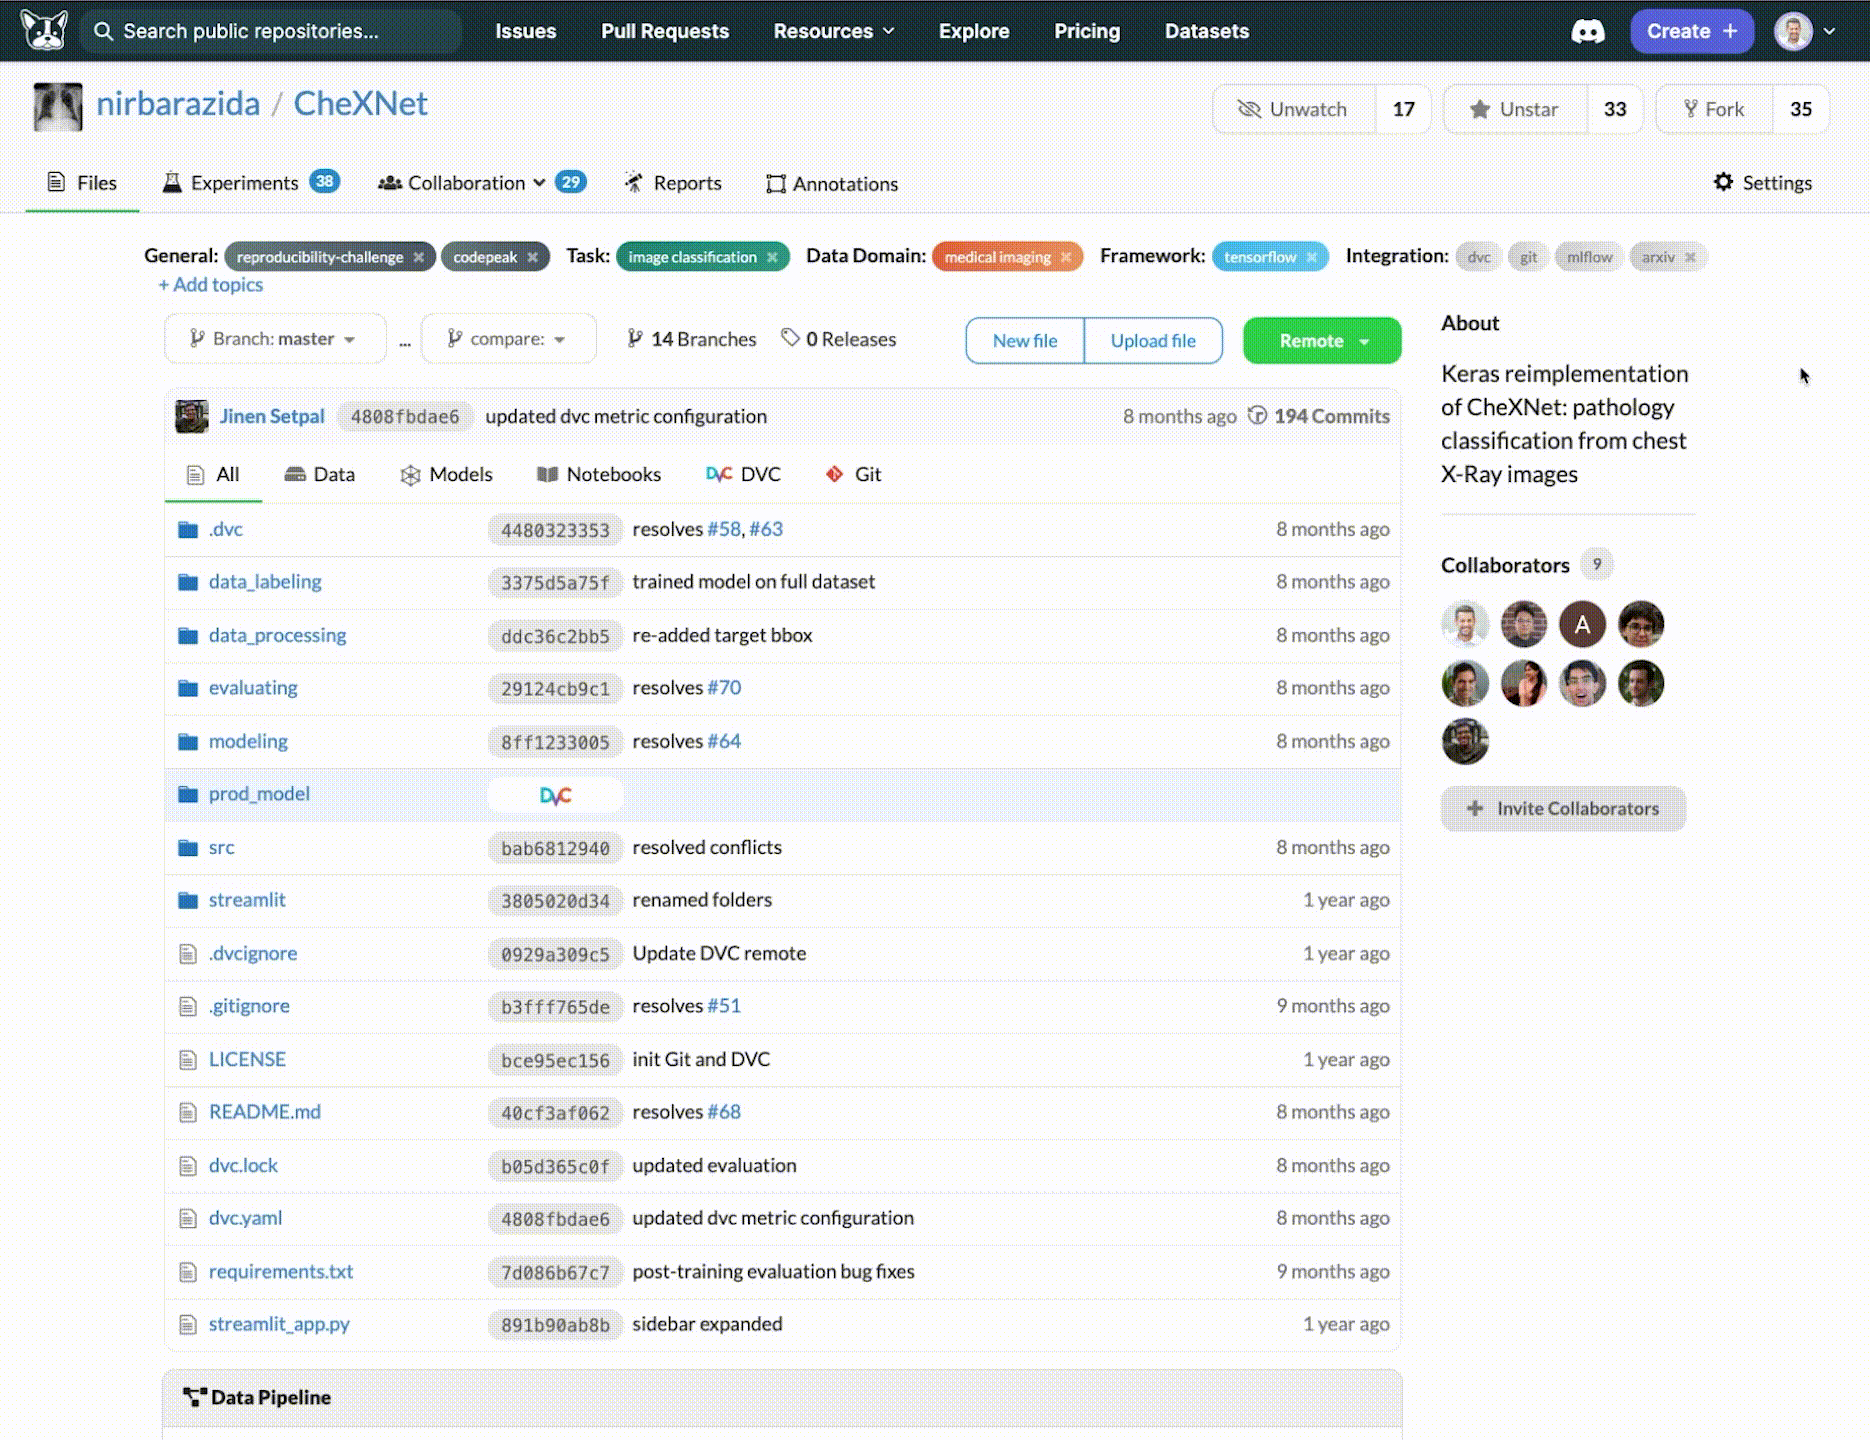The image size is (1870, 1440).
Task: Open the Branch: master dropdown
Action: (275, 339)
